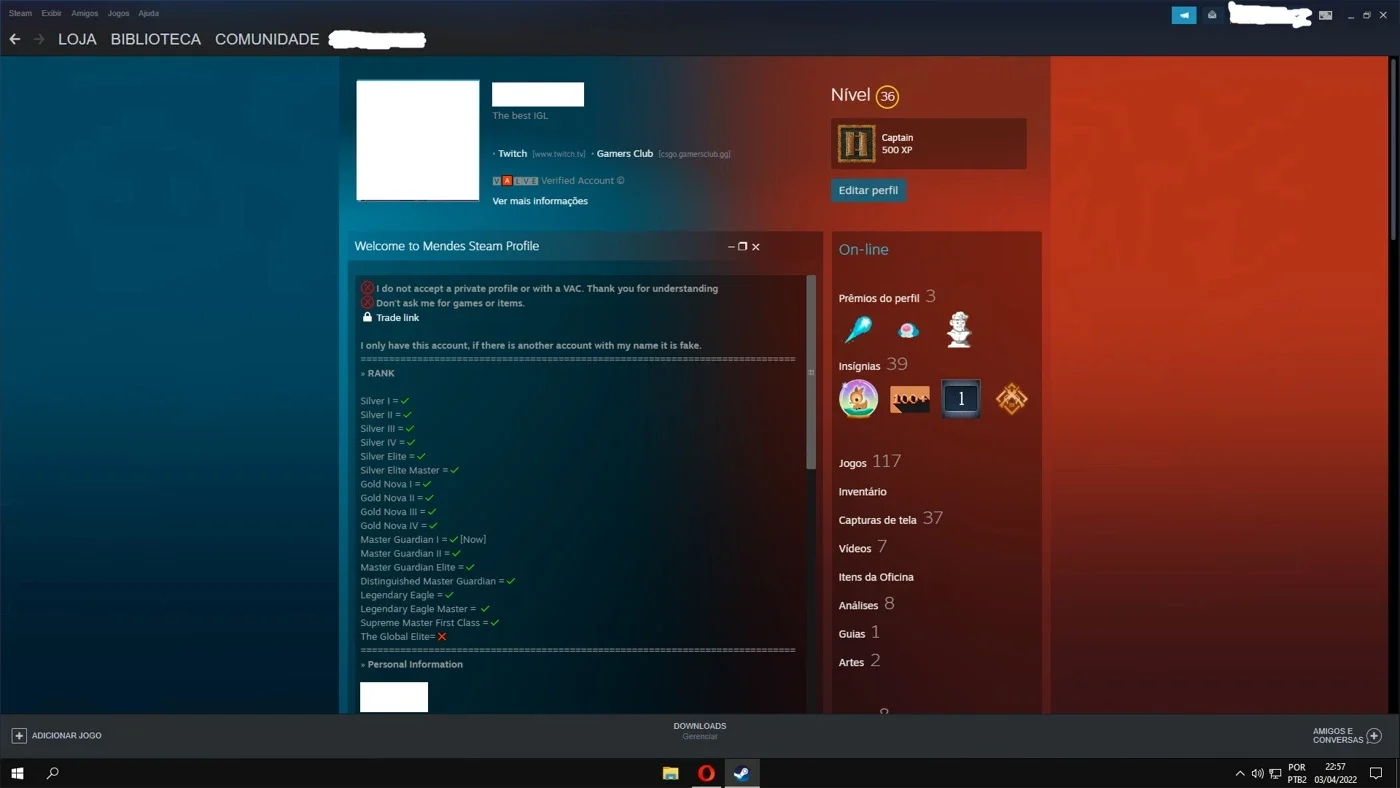
Task: Click the Editar perfil button
Action: click(x=868, y=190)
